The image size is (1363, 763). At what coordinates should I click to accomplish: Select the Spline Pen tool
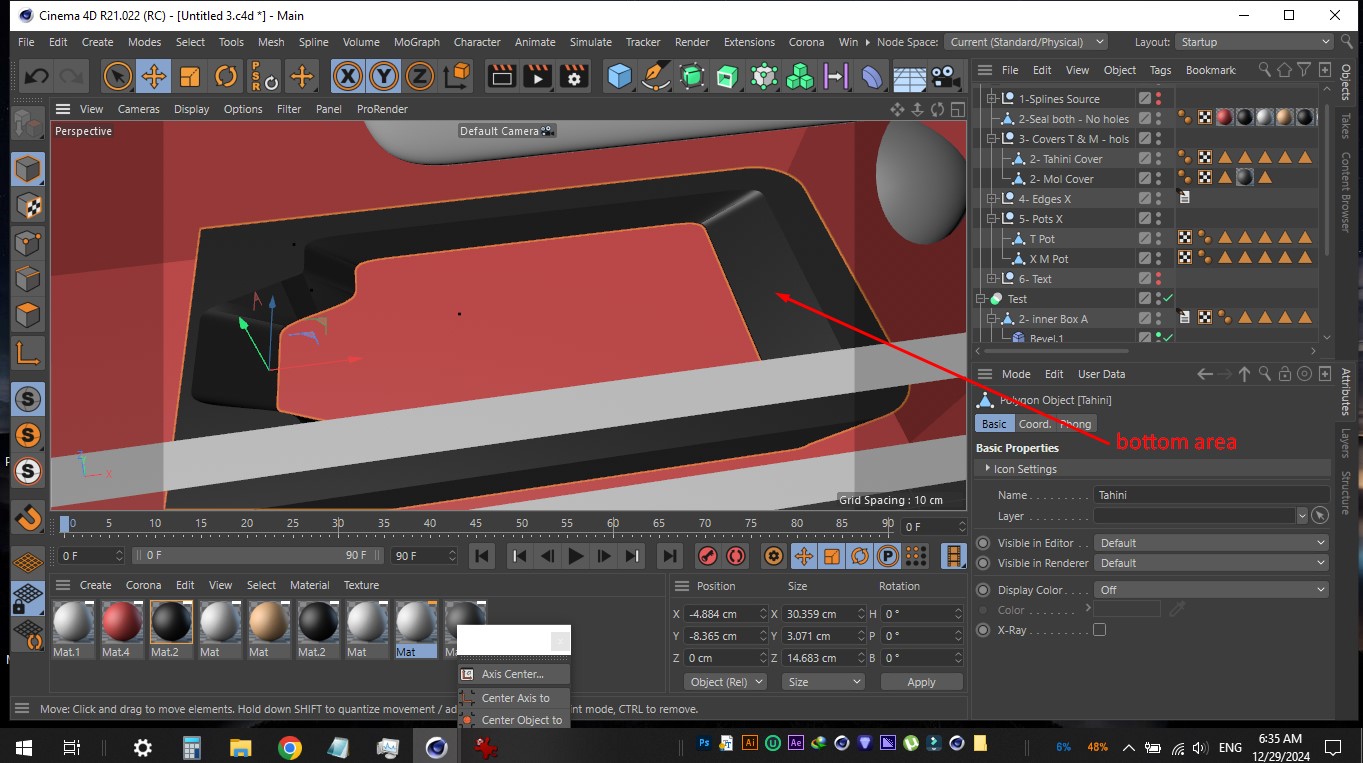[x=656, y=76]
